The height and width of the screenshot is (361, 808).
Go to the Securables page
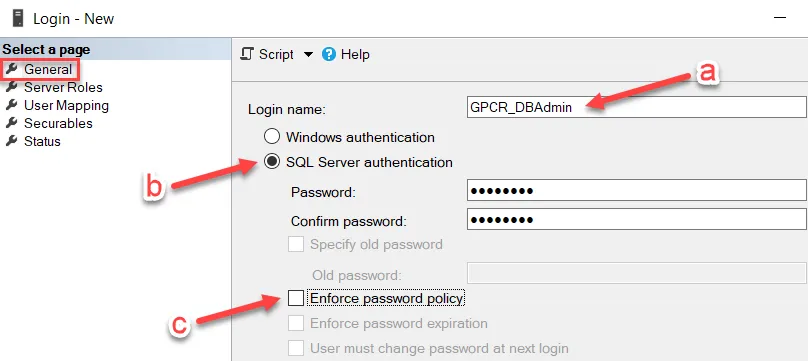click(x=58, y=123)
